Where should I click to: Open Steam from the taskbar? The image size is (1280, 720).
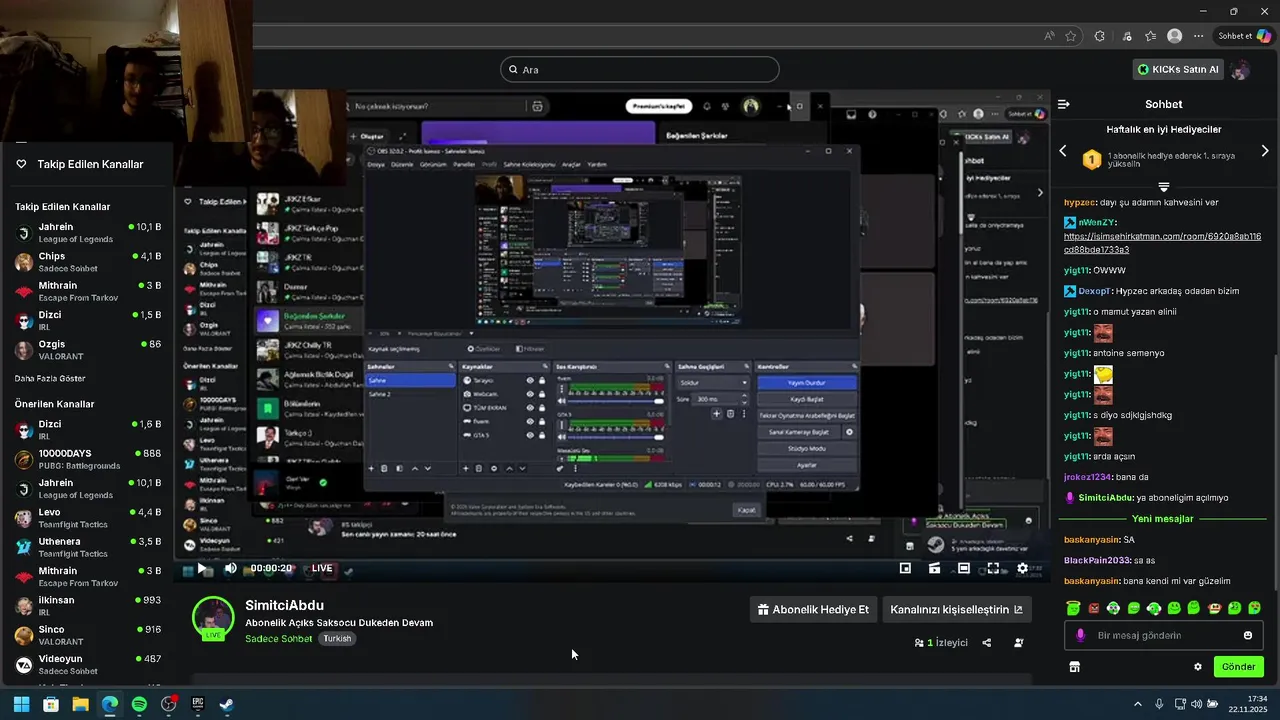click(x=227, y=704)
